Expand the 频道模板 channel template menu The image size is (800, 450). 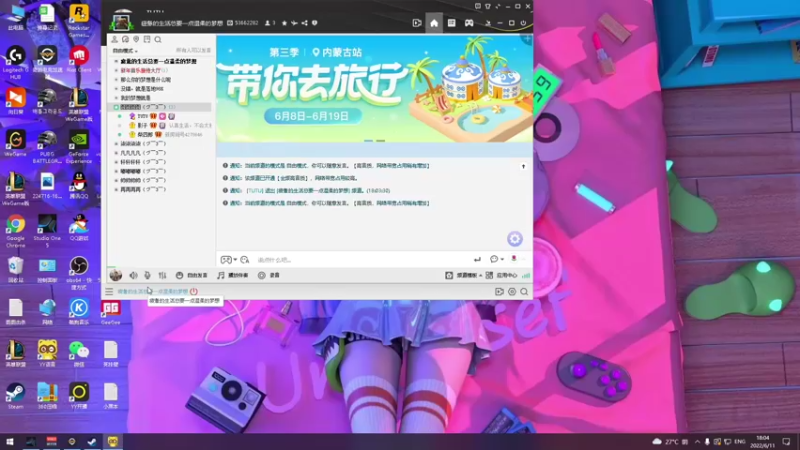(x=463, y=276)
